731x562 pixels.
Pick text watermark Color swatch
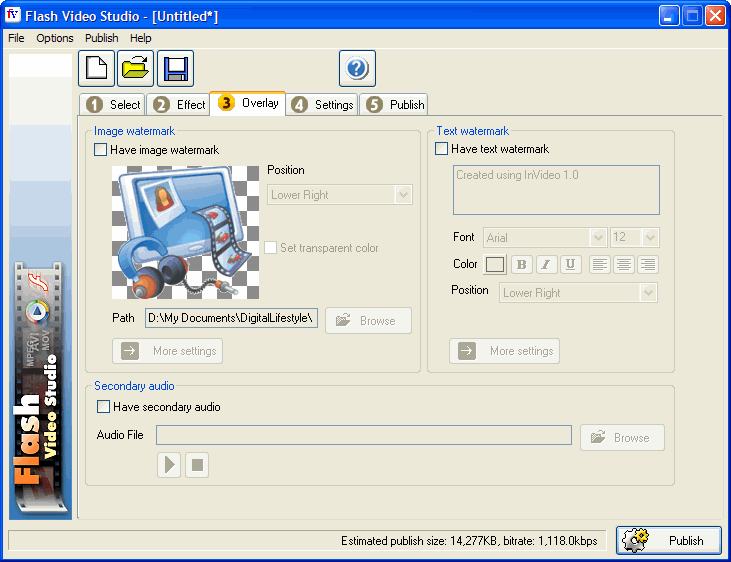(495, 264)
